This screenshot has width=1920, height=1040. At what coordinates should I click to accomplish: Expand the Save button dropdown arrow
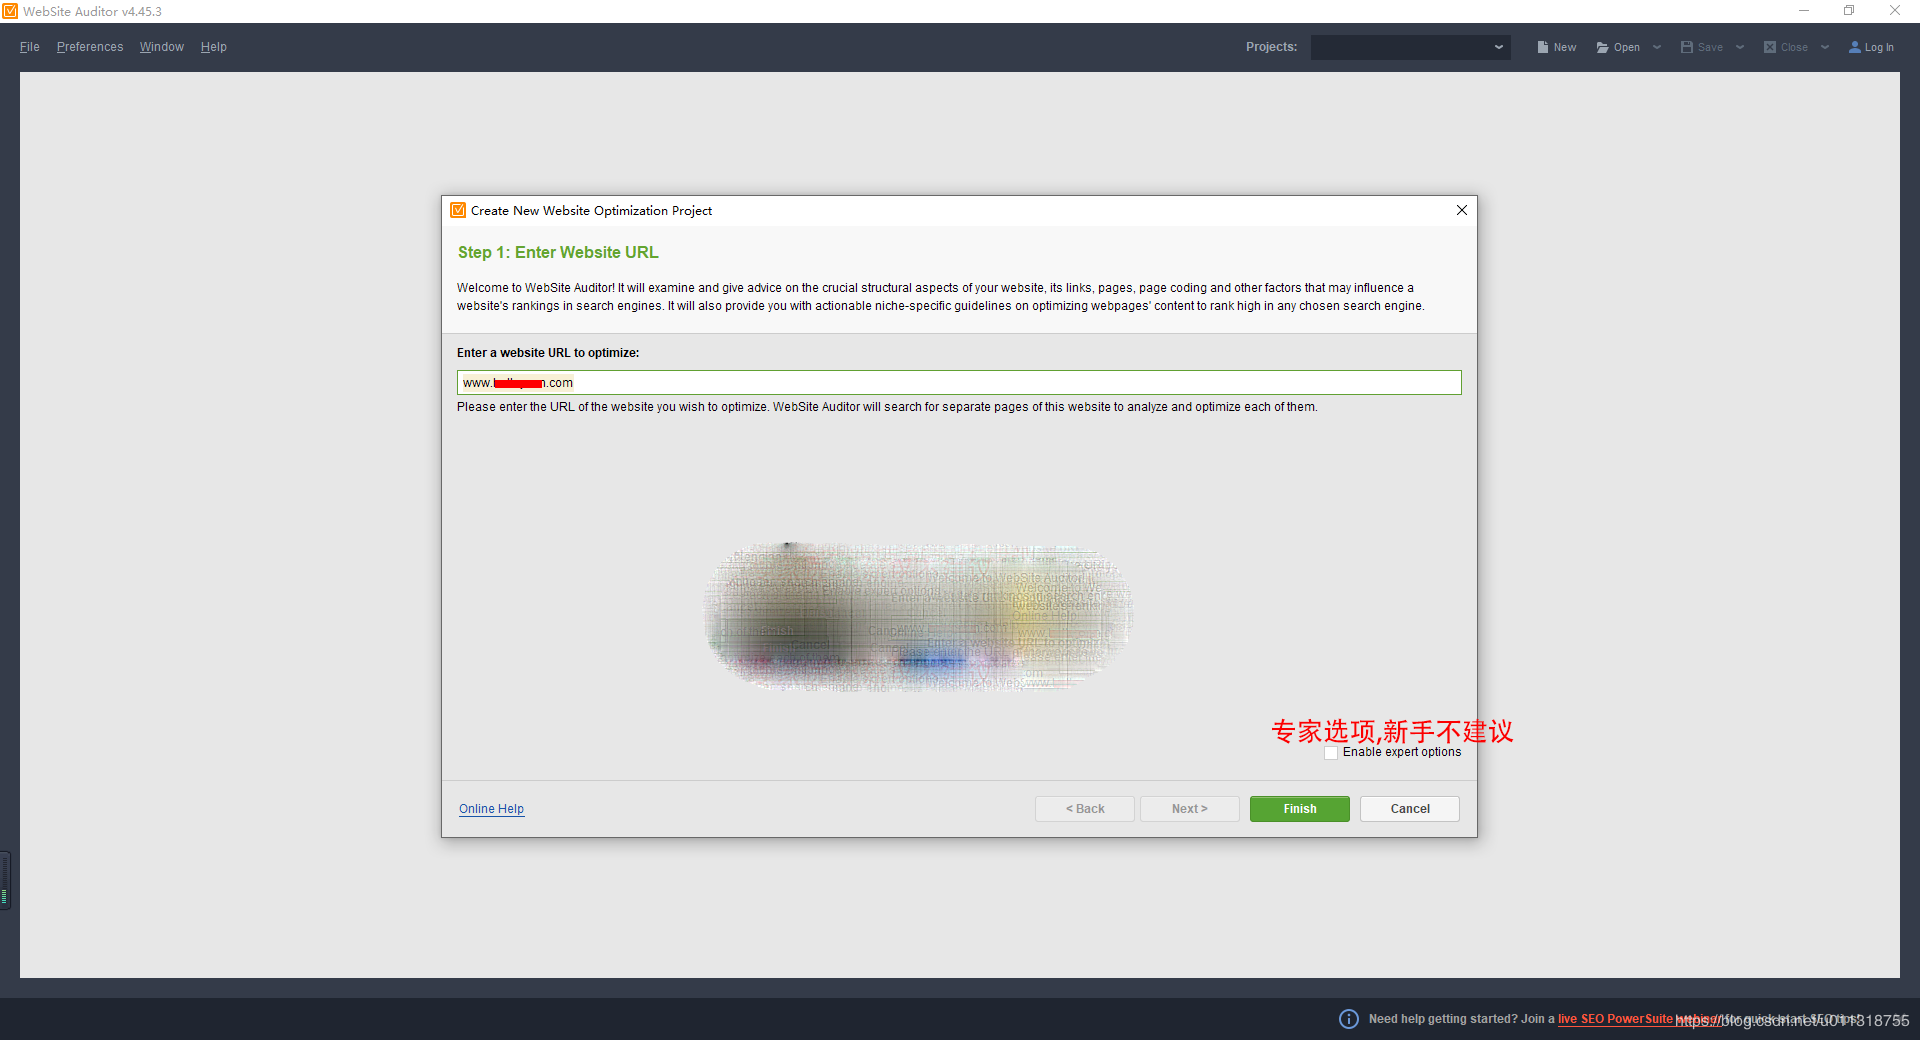[x=1740, y=47]
